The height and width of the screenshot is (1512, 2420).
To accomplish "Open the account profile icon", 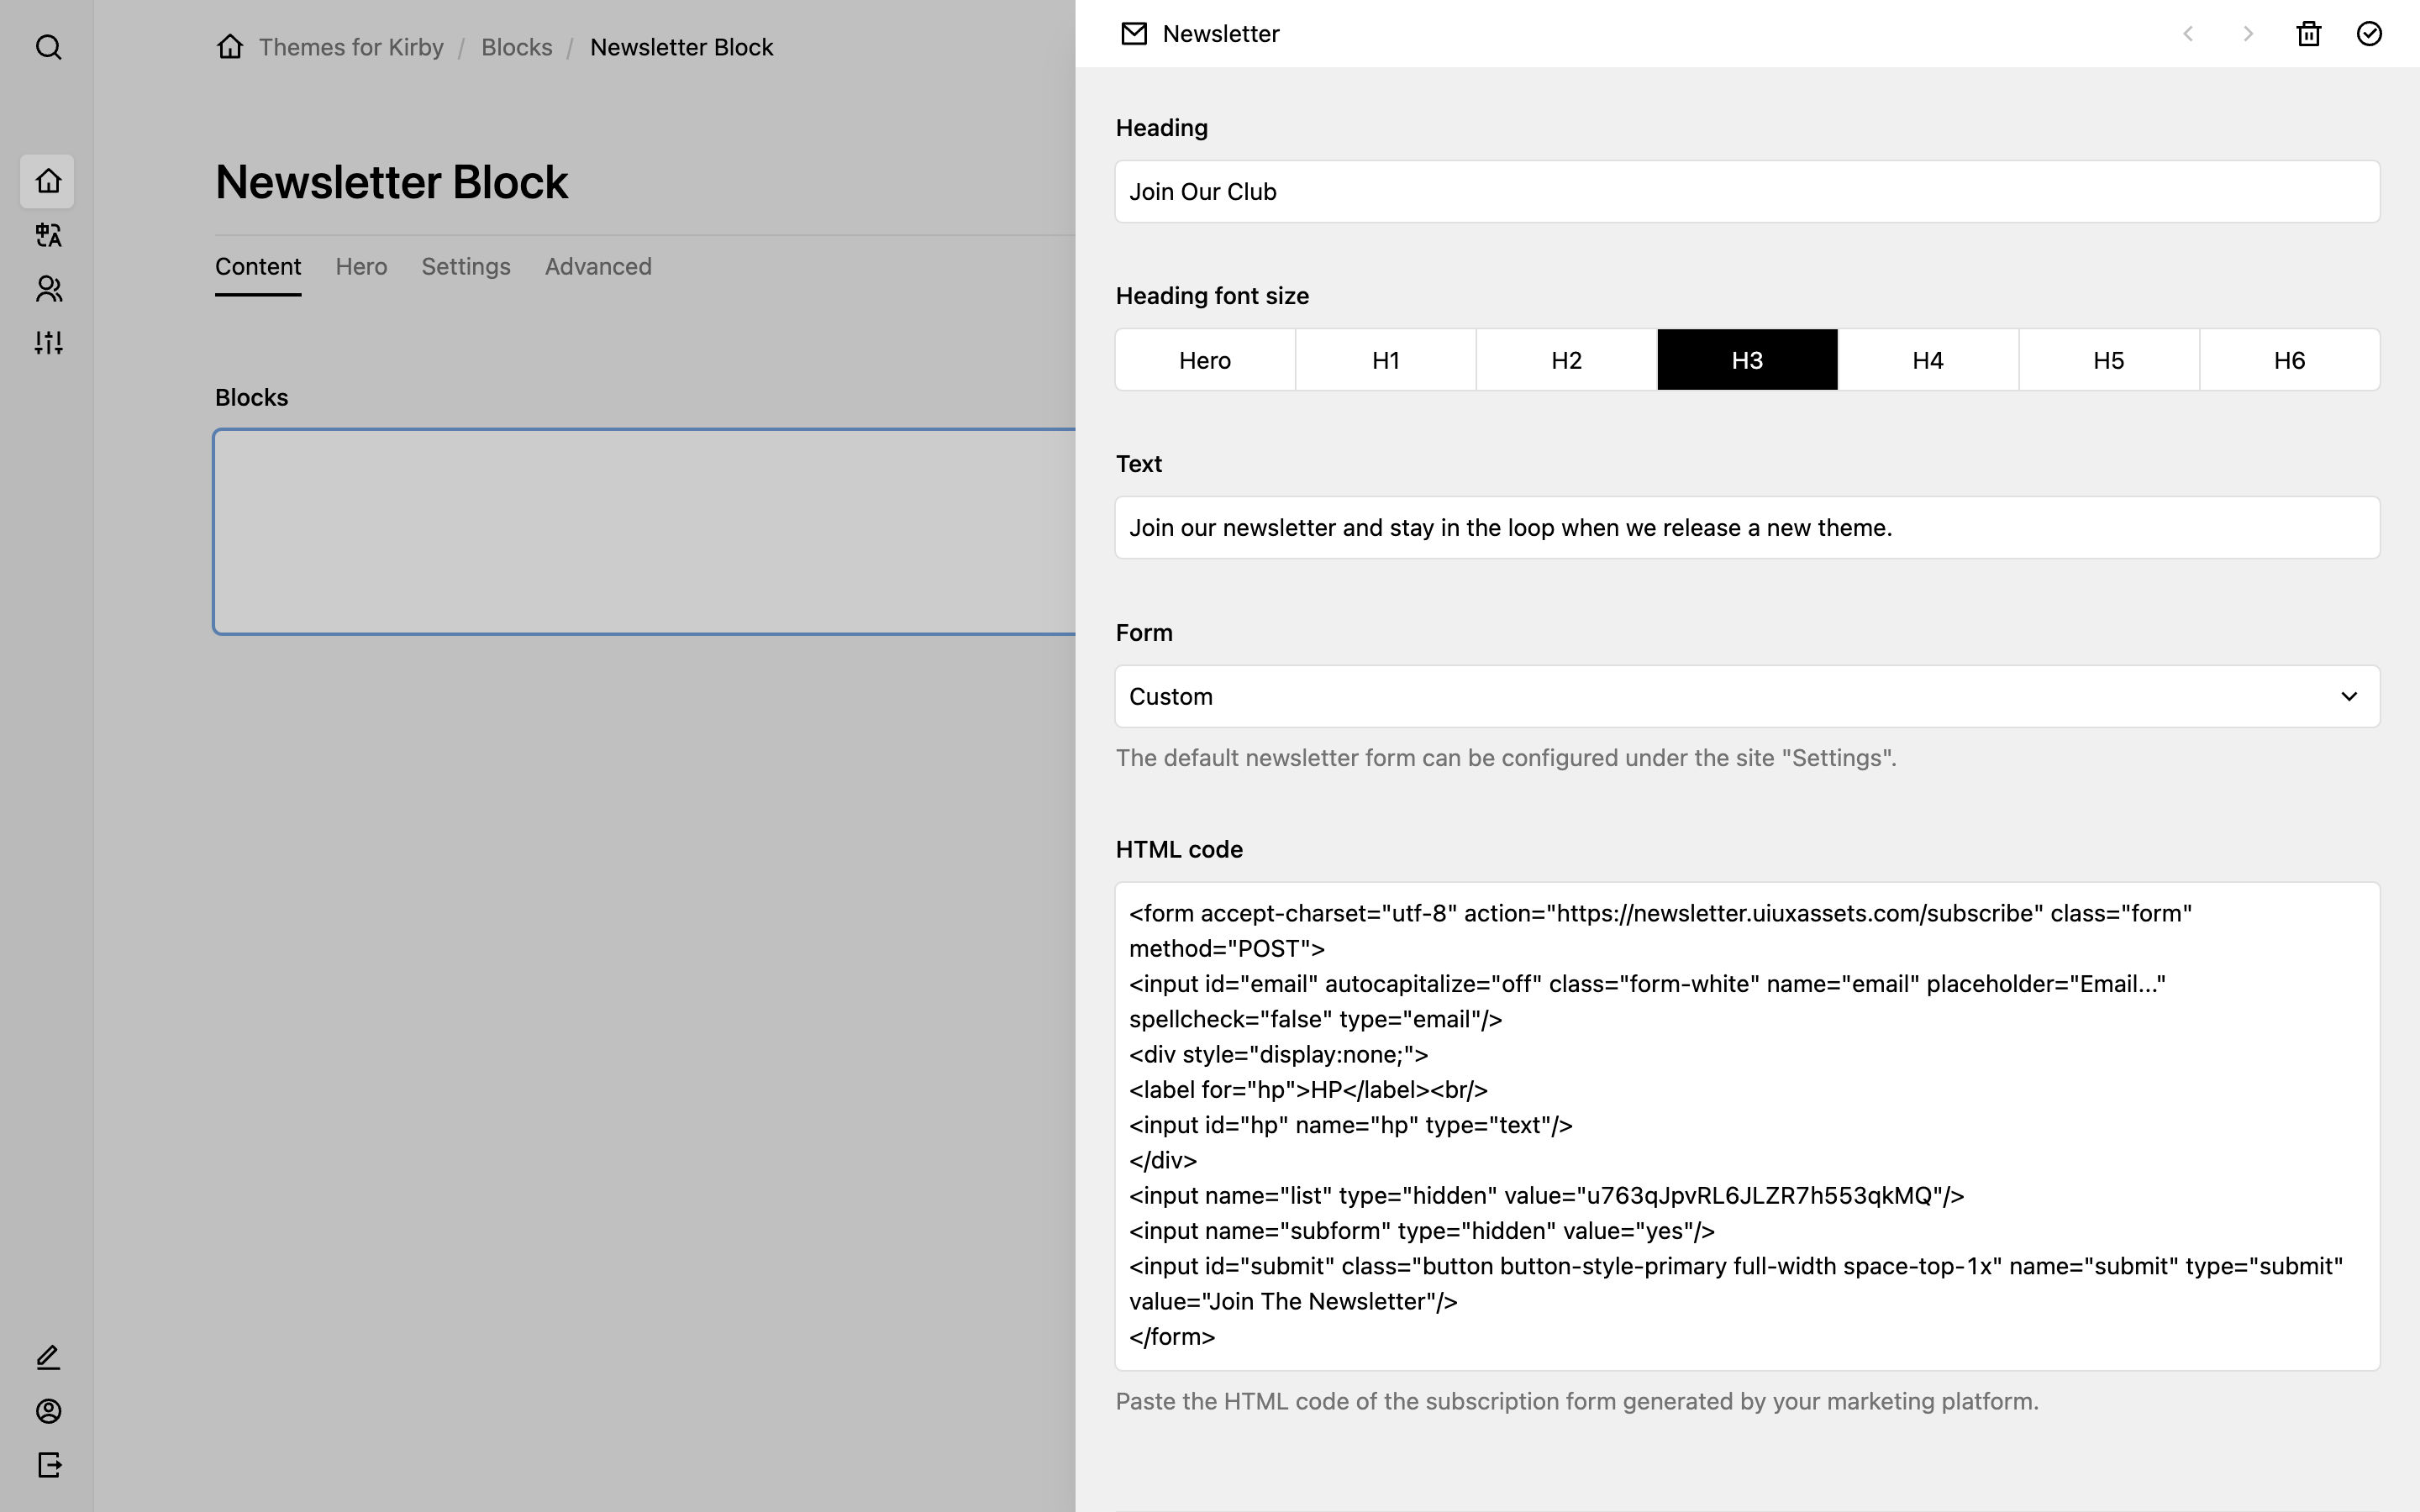I will pyautogui.click(x=48, y=1411).
